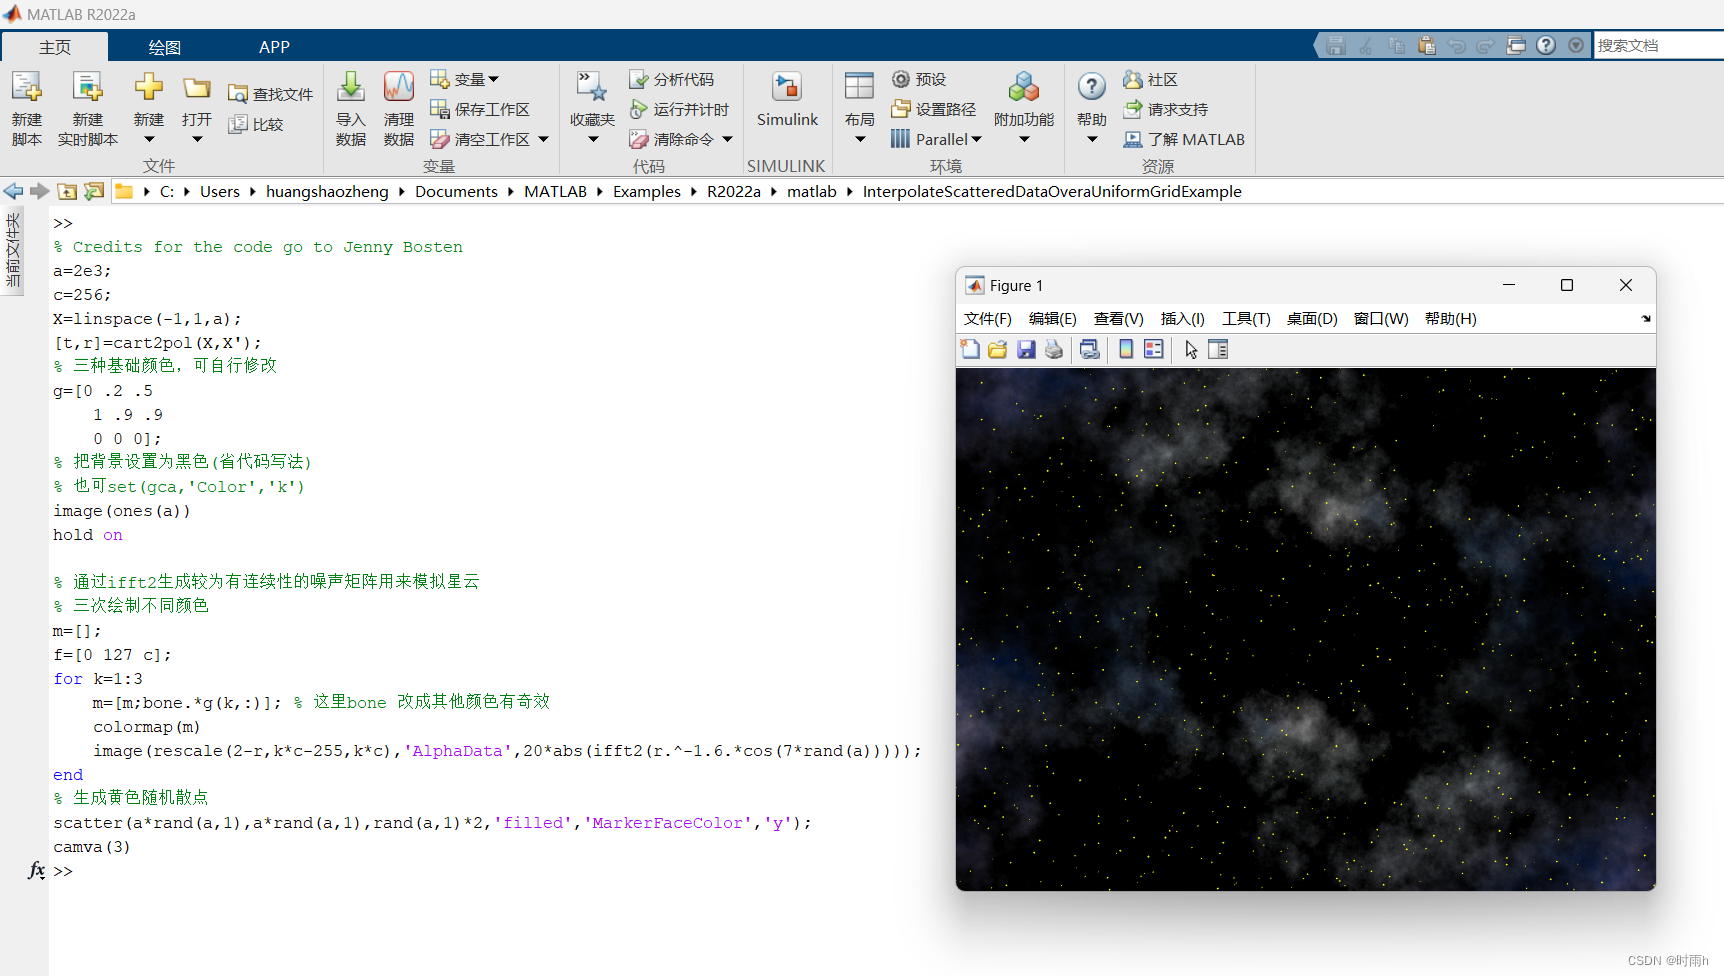Image resolution: width=1724 pixels, height=976 pixels.
Task: Click Request Support (请求支持)
Action: [1166, 109]
